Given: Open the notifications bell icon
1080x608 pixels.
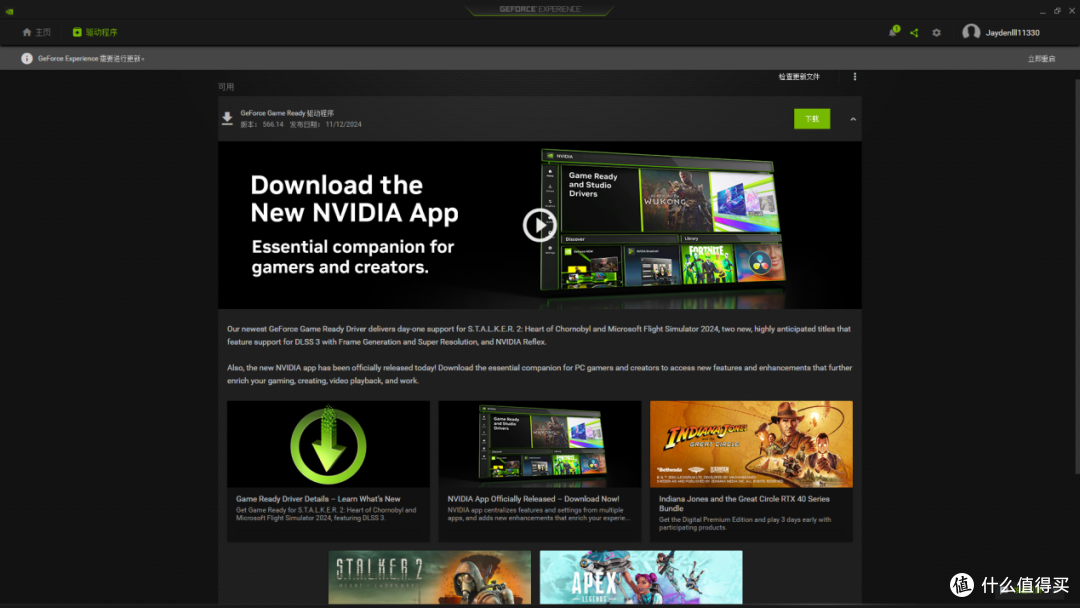Looking at the screenshot, I should [x=893, y=32].
